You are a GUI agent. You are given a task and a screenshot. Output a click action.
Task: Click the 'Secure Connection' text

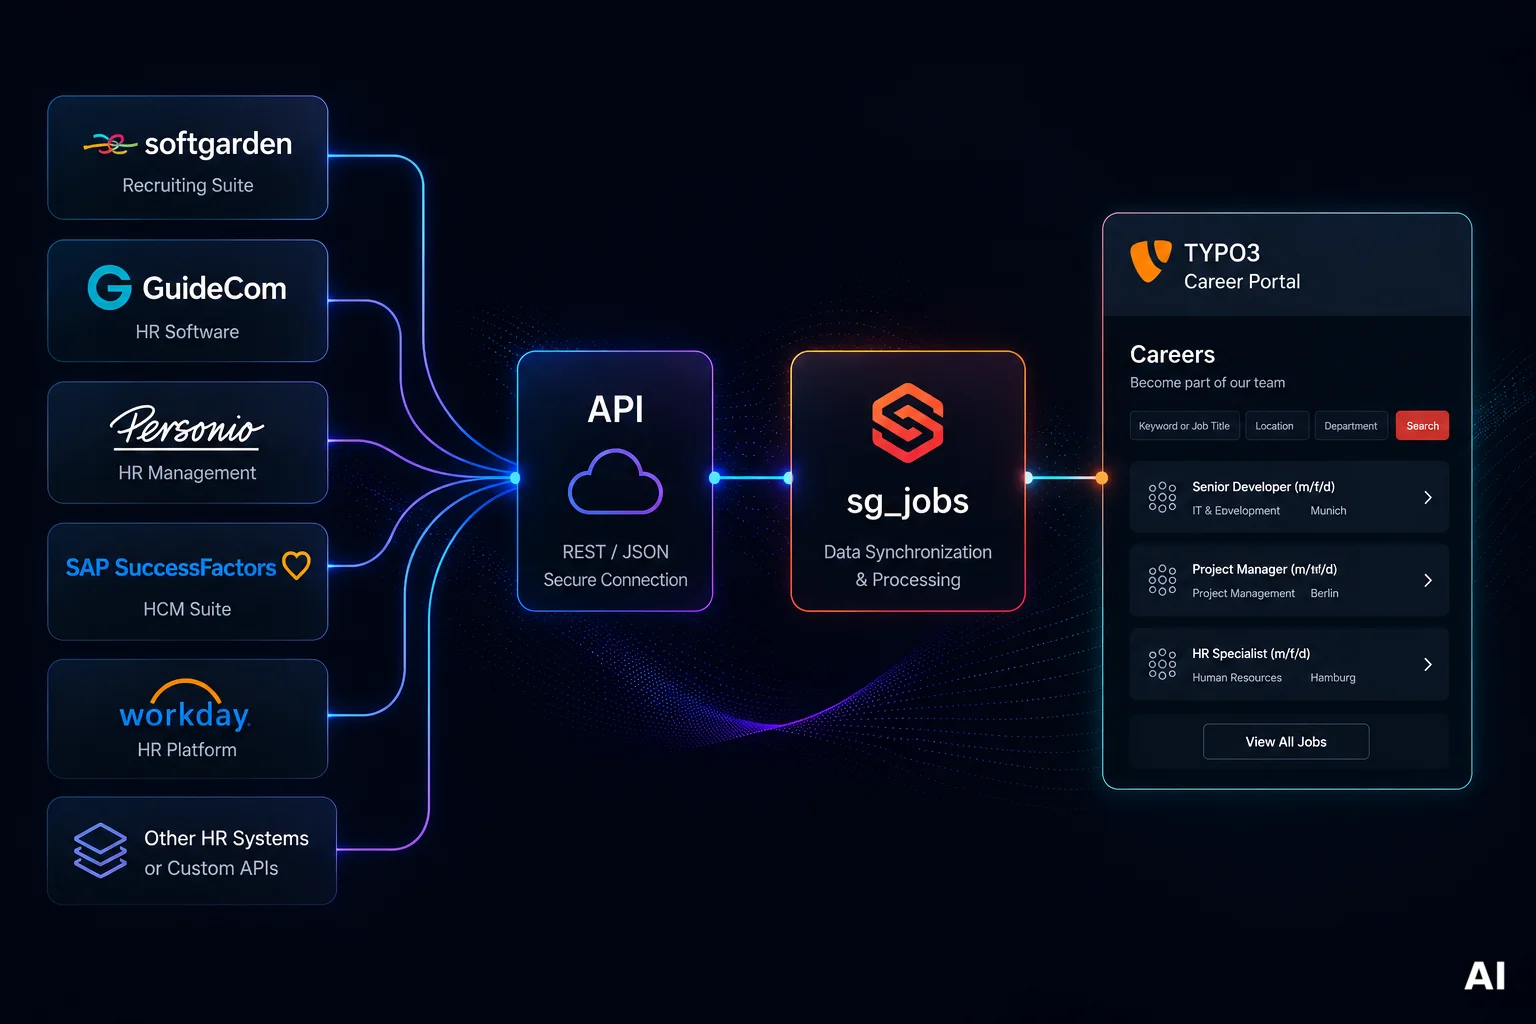615,580
